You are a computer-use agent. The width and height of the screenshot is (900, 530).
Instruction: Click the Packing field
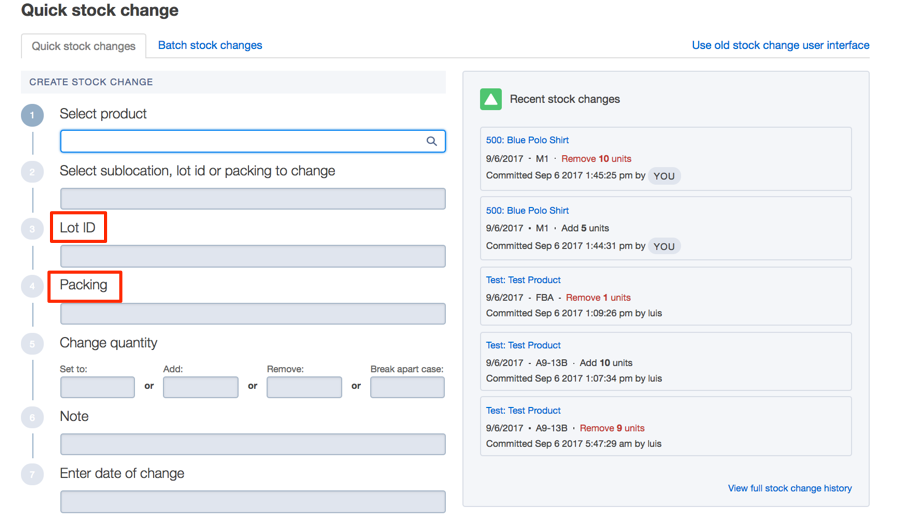pos(253,314)
